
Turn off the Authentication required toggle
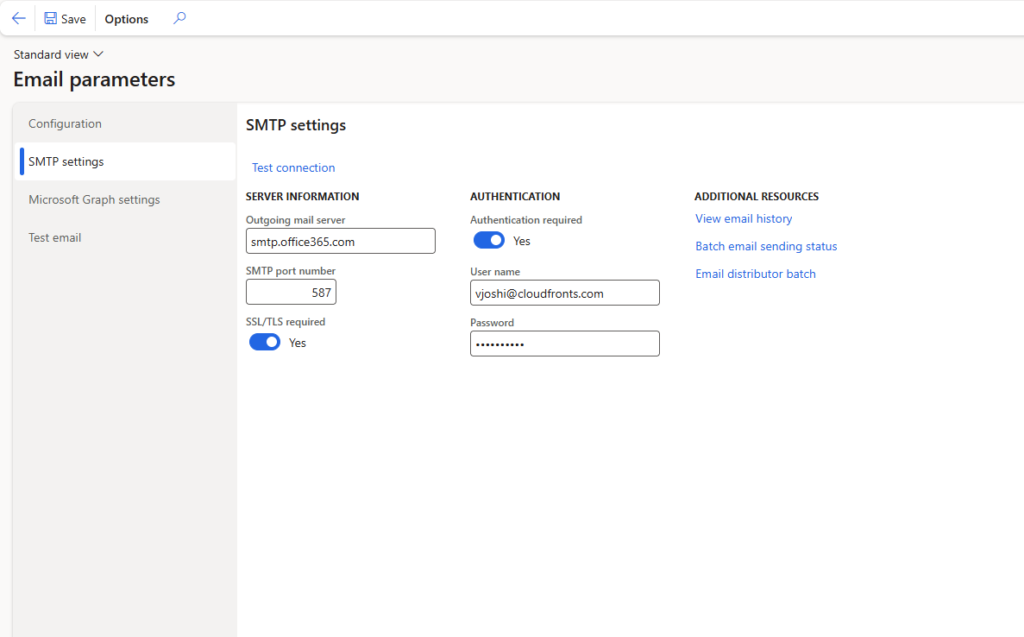[489, 240]
